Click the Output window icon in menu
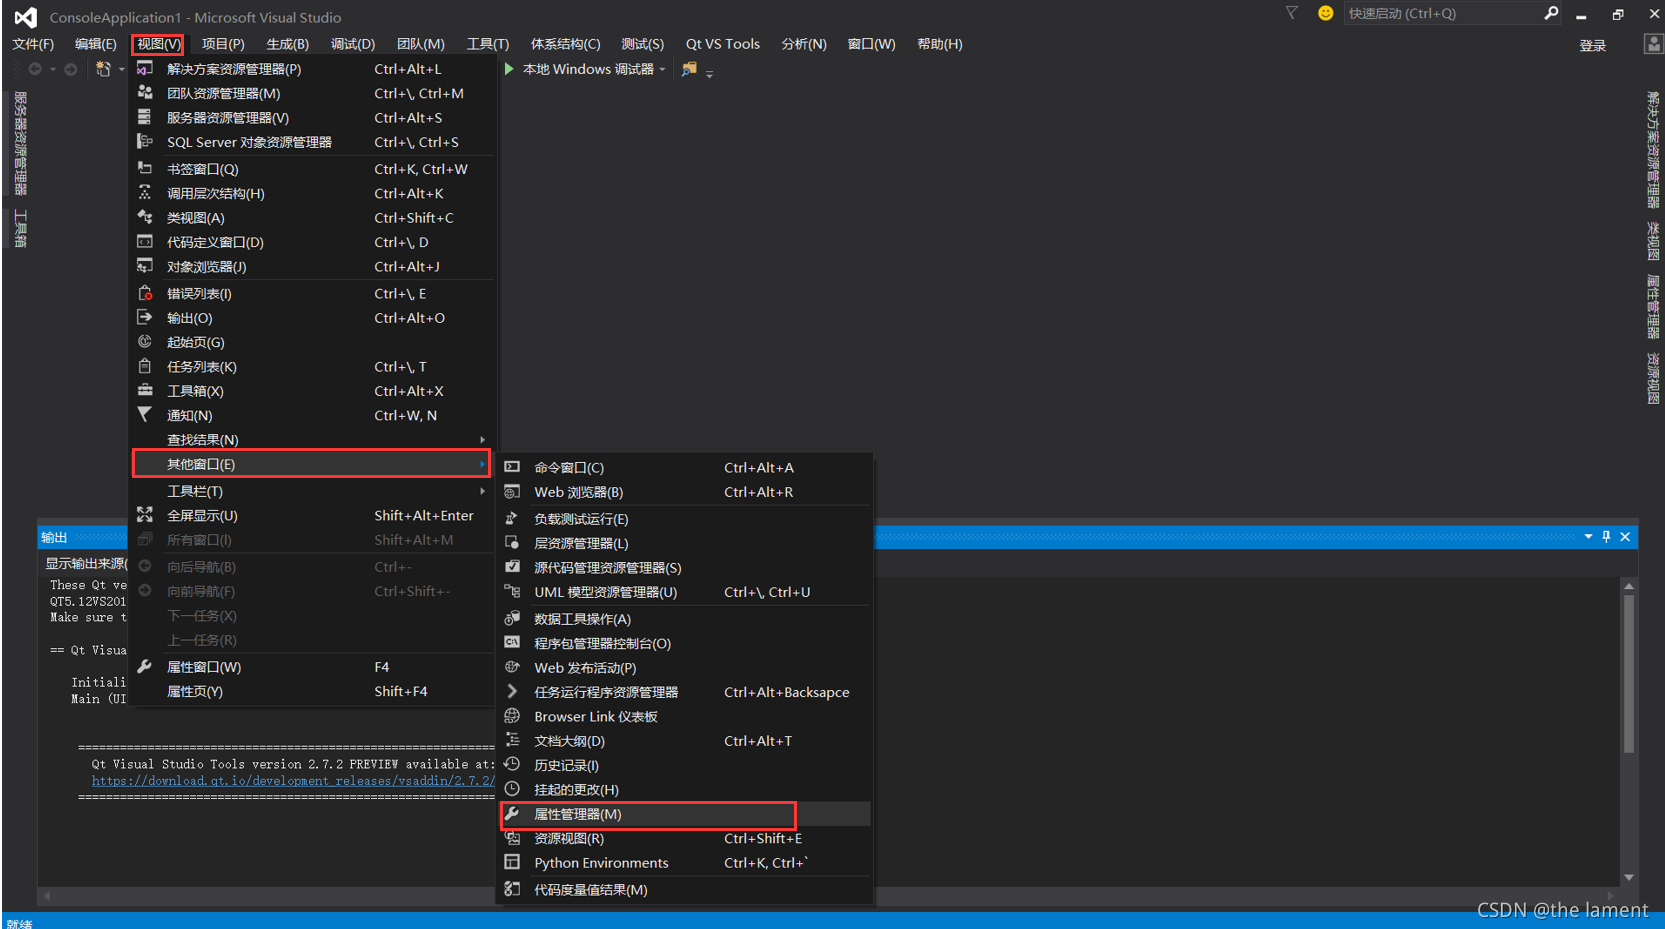 click(x=145, y=317)
